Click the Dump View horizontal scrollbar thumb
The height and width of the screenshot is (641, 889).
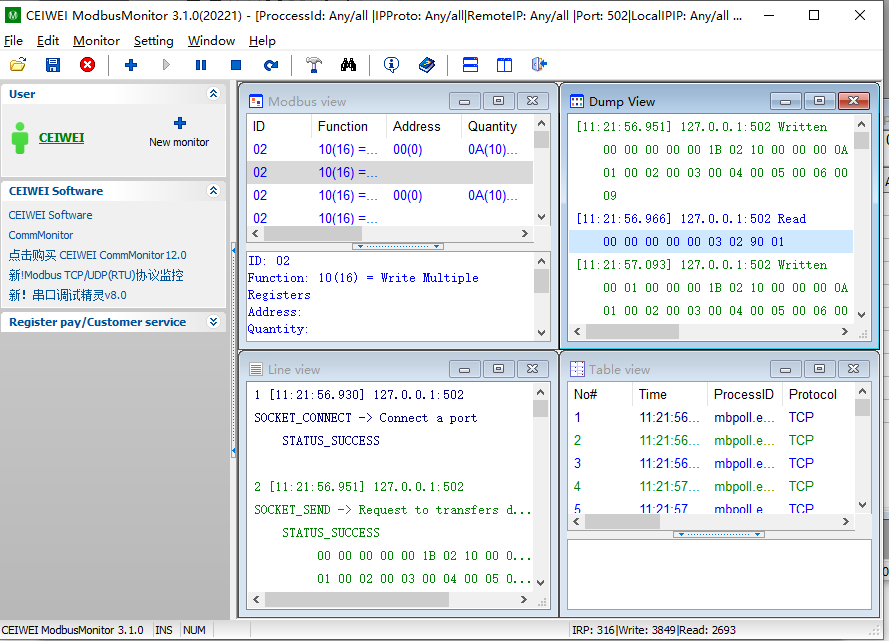tap(632, 332)
